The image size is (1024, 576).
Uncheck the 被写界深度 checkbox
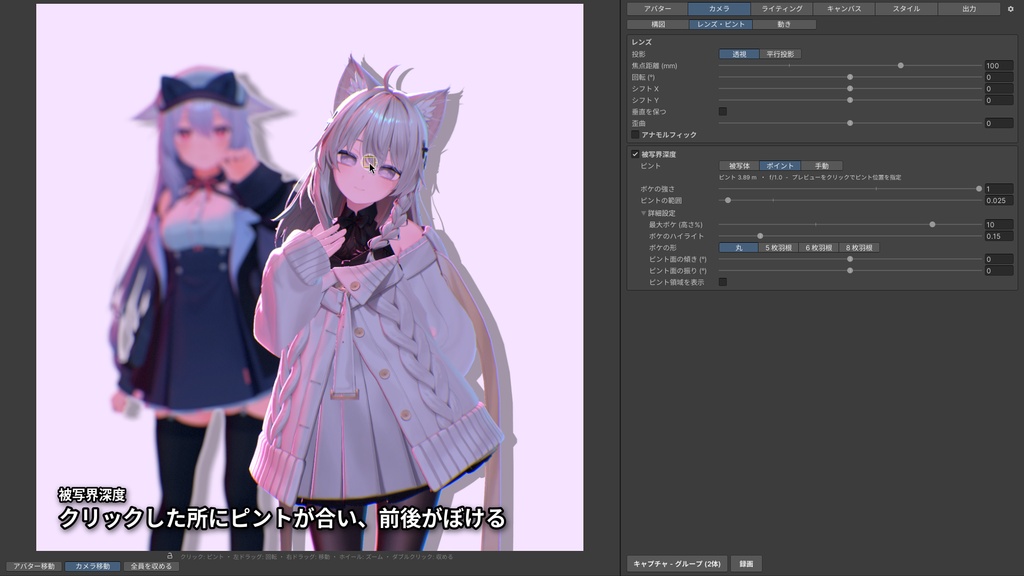[635, 154]
